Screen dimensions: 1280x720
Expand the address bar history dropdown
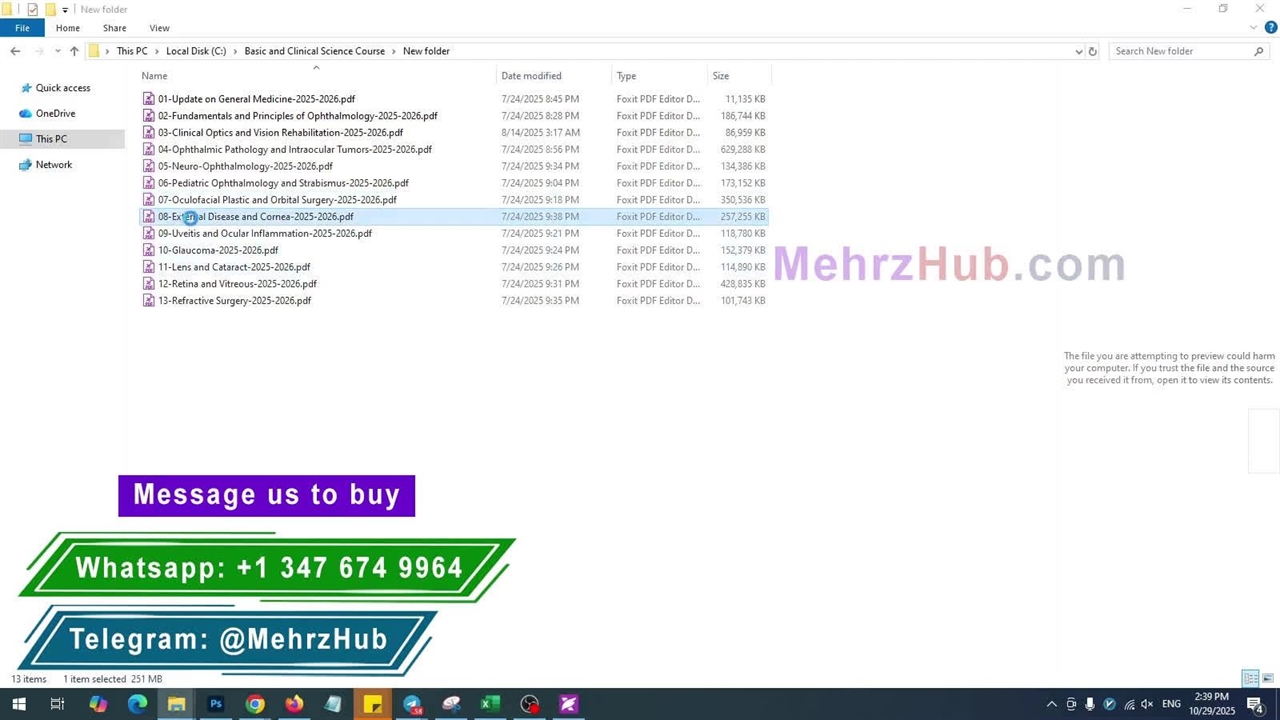tap(1078, 51)
